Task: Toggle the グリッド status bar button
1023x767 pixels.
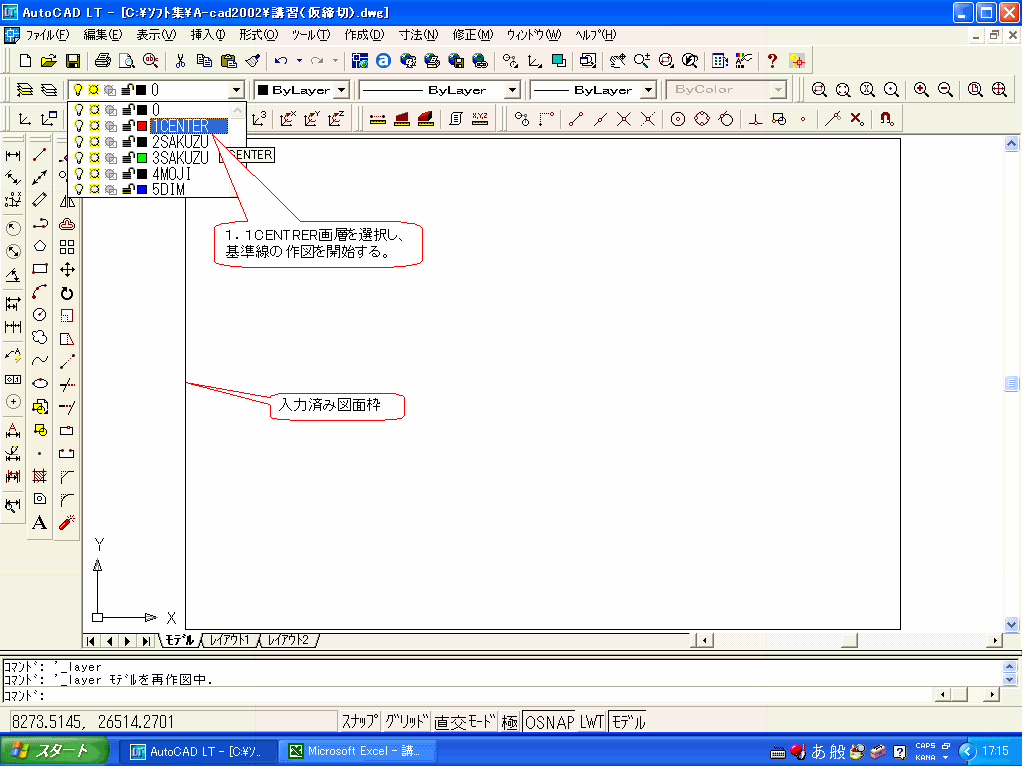Action: coord(406,721)
